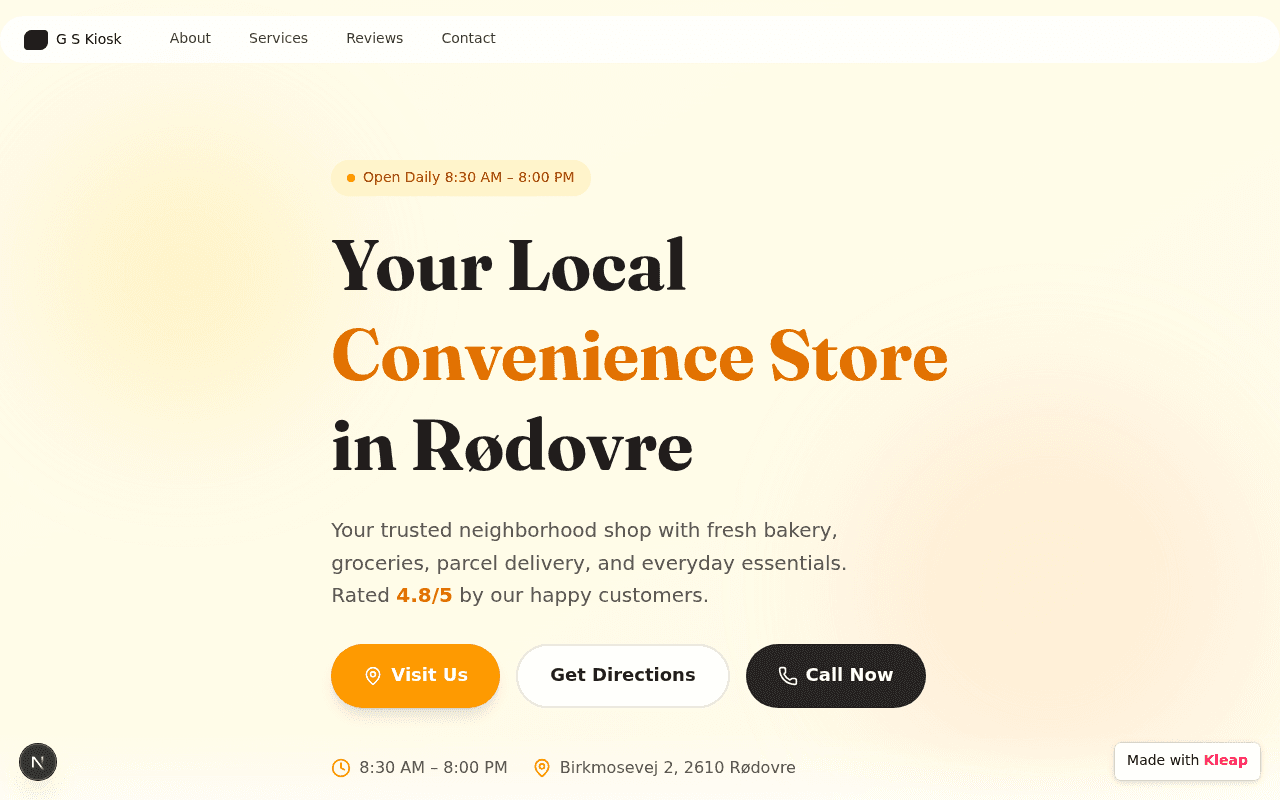
Task: Click the 4.8/5 rating text
Action: pos(424,595)
